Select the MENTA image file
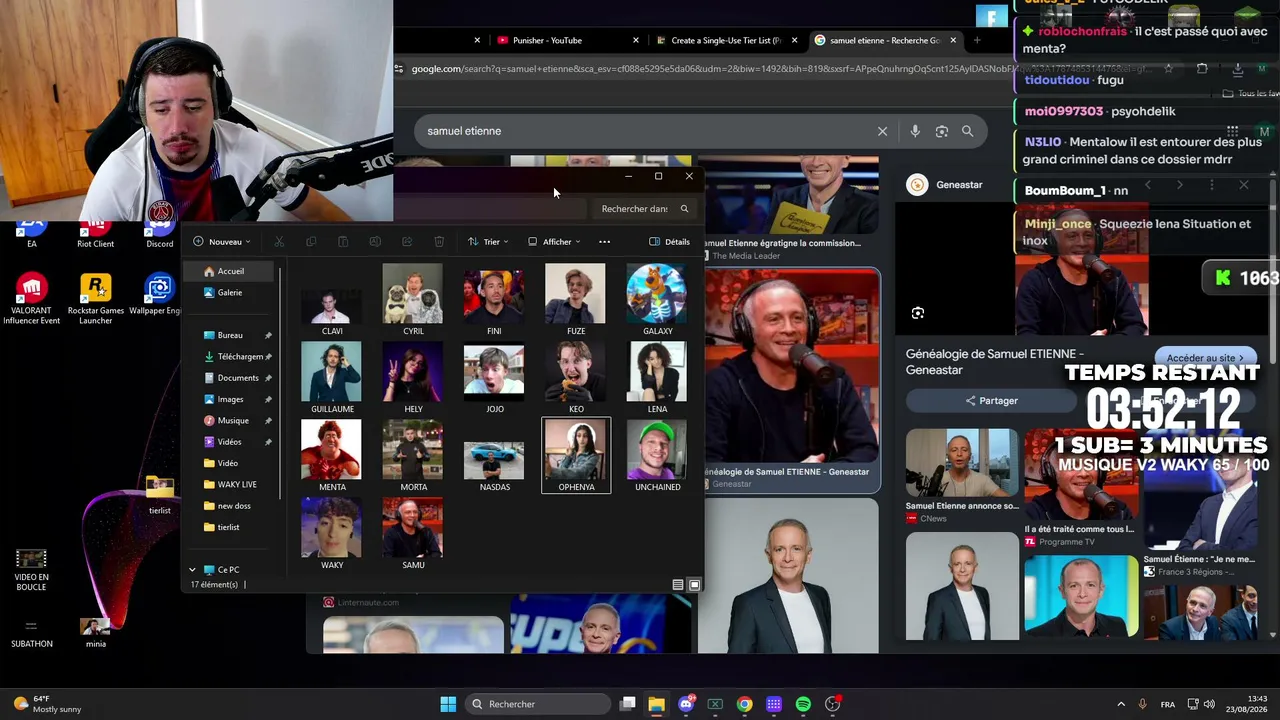 (x=332, y=456)
